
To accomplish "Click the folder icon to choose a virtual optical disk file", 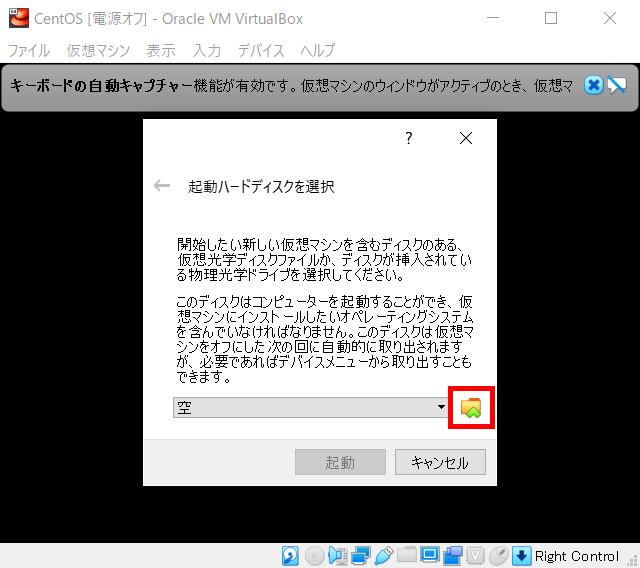I will (x=471, y=408).
